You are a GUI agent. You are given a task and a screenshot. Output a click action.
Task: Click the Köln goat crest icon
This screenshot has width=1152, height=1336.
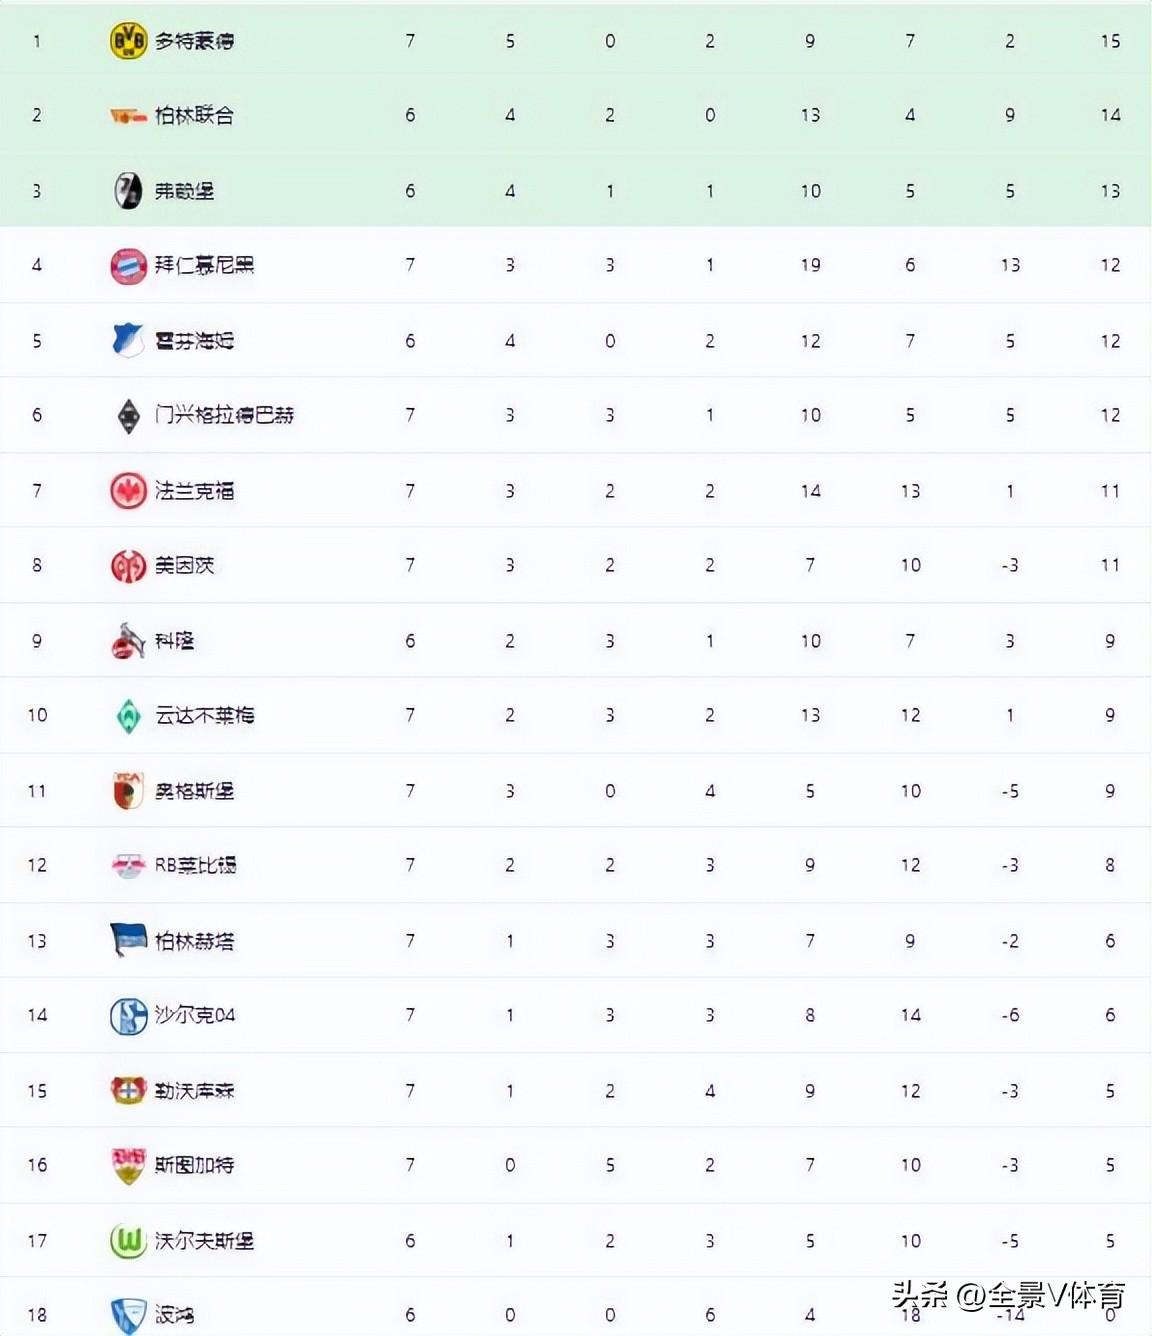[x=128, y=641]
